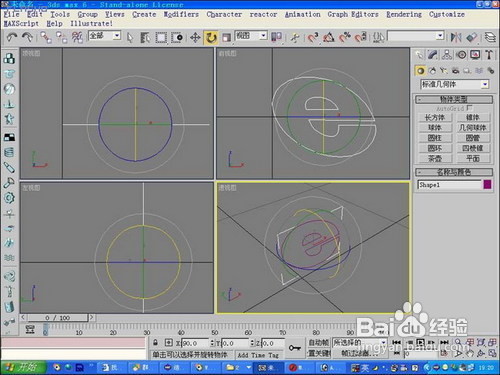Image resolution: width=500 pixels, height=375 pixels.
Task: Open the named selection sets dropdown
Action: coord(416,36)
